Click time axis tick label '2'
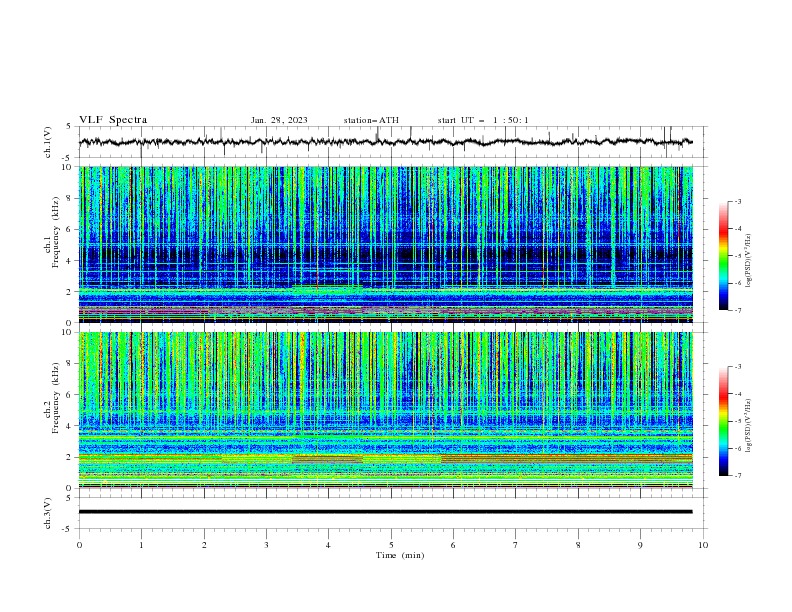The width and height of the screenshot is (792, 612). (204, 545)
